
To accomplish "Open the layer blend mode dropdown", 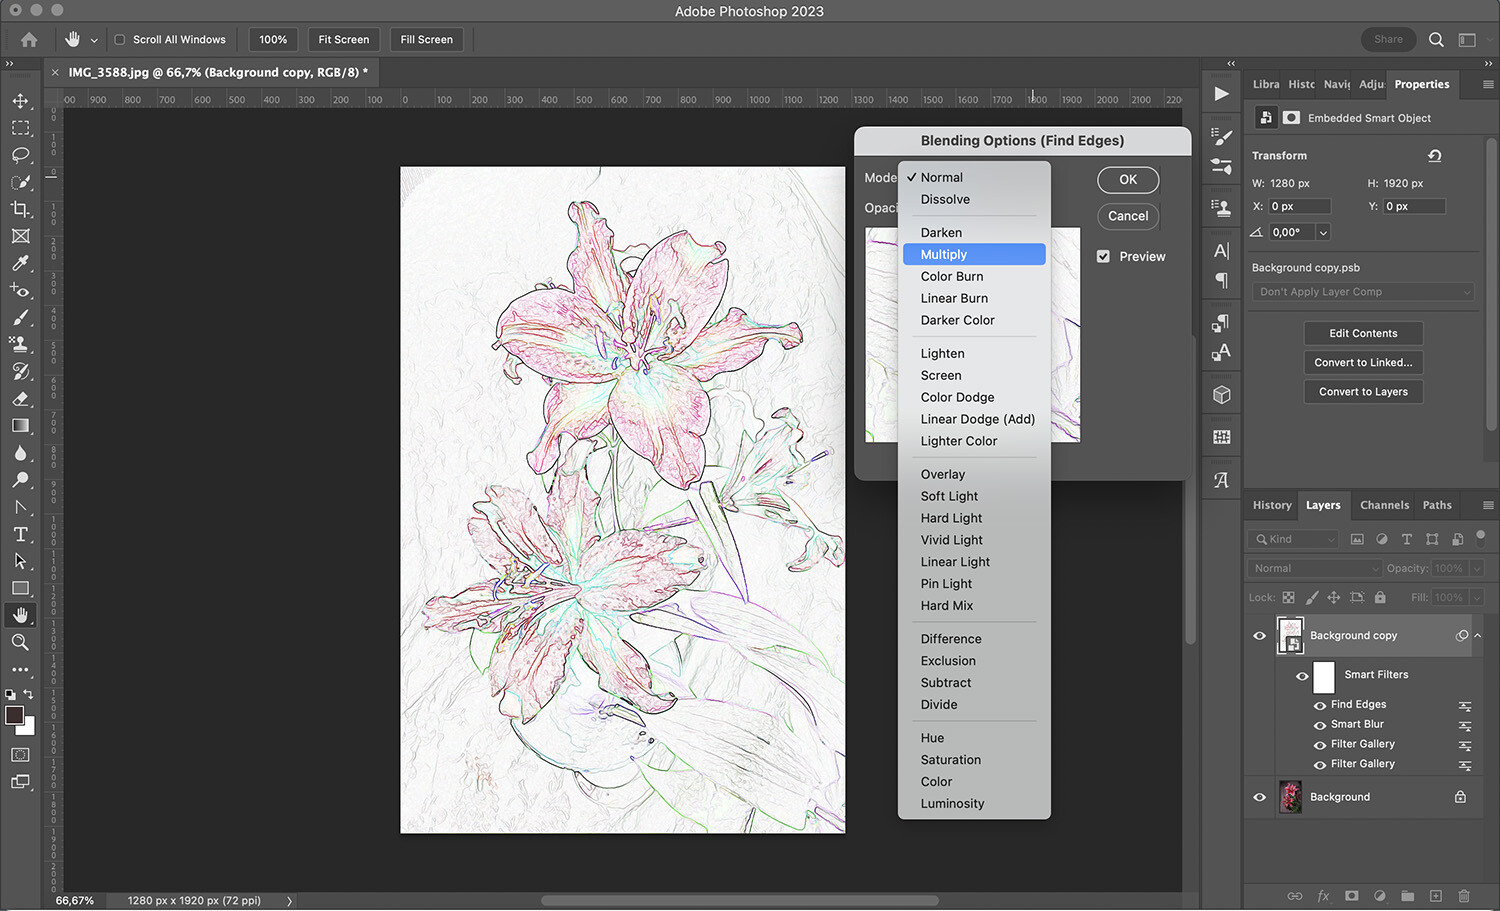I will pyautogui.click(x=1312, y=567).
